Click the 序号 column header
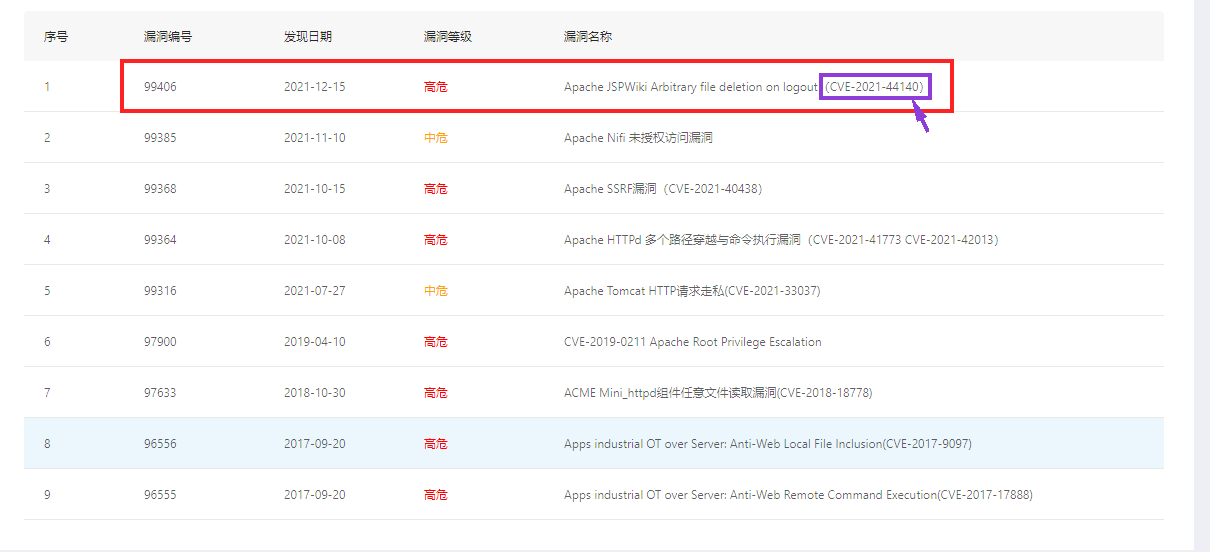 (x=56, y=36)
